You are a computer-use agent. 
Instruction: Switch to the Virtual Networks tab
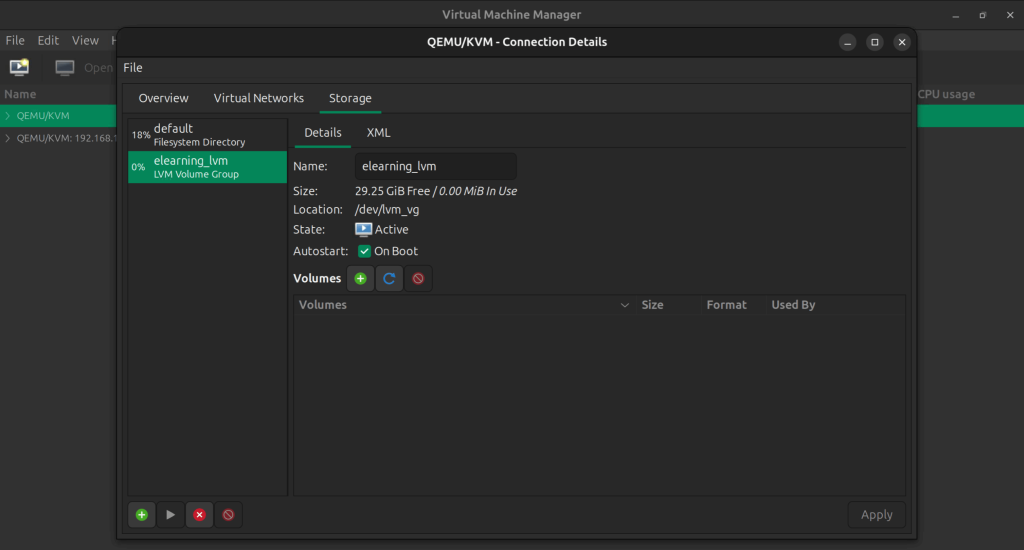tap(259, 98)
